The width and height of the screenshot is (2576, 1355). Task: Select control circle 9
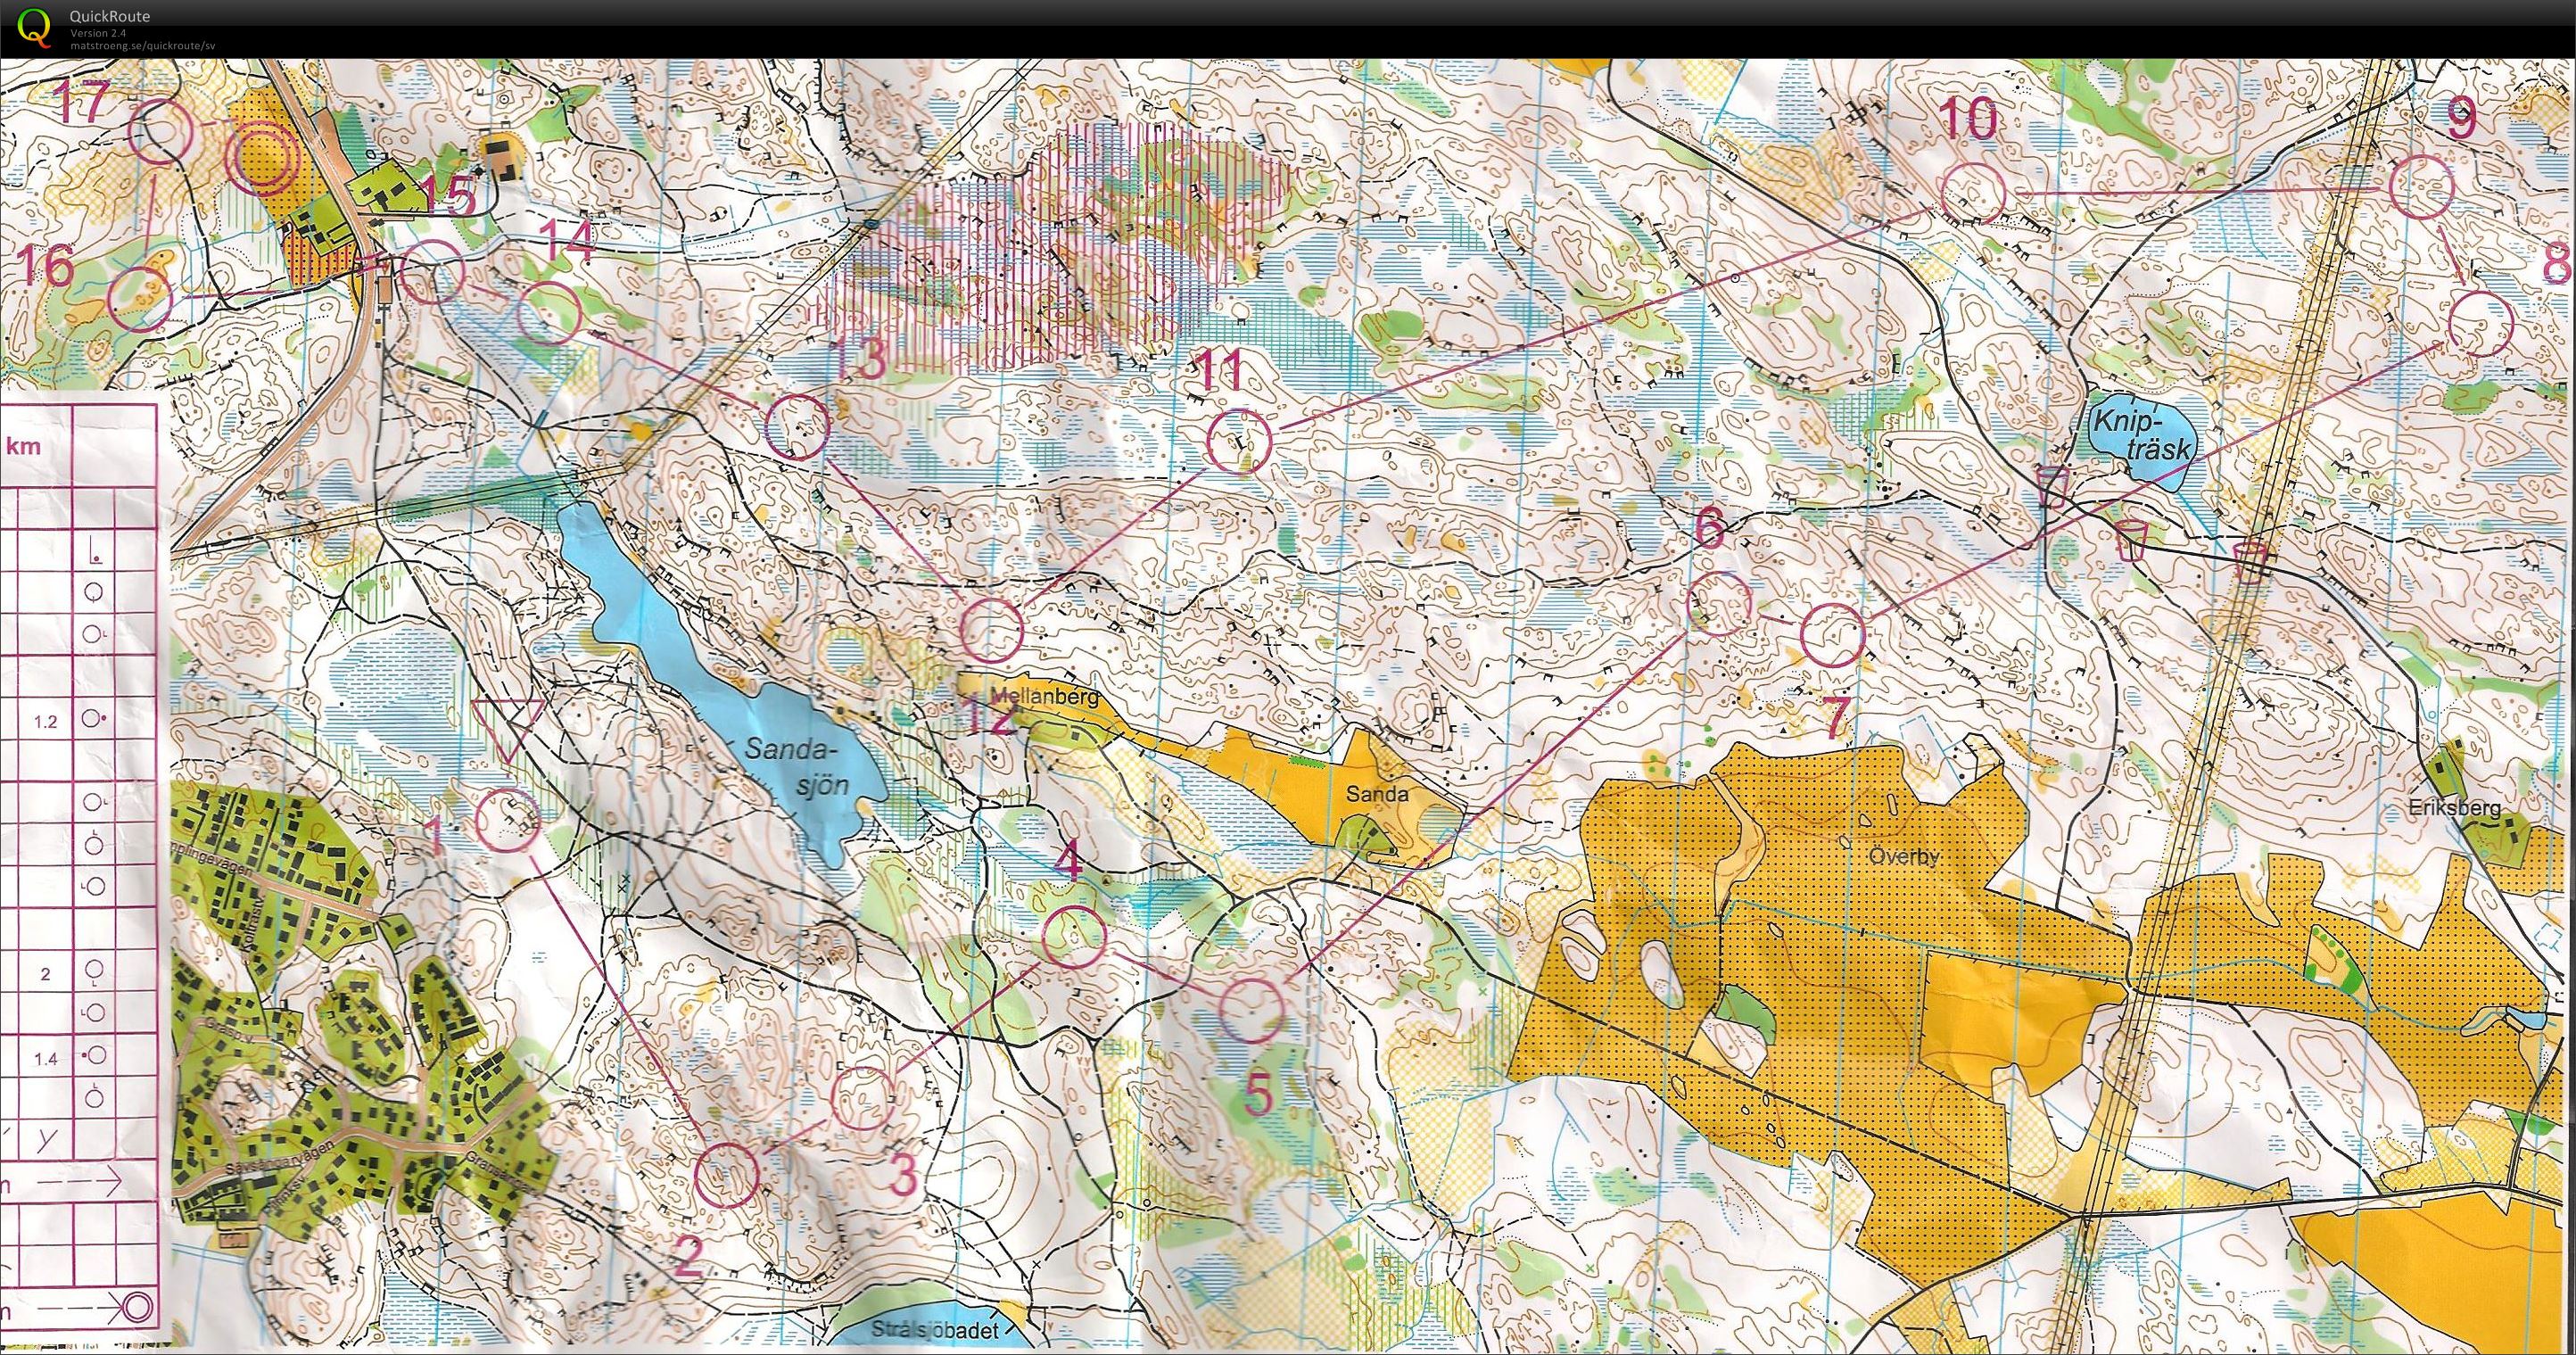2421,187
